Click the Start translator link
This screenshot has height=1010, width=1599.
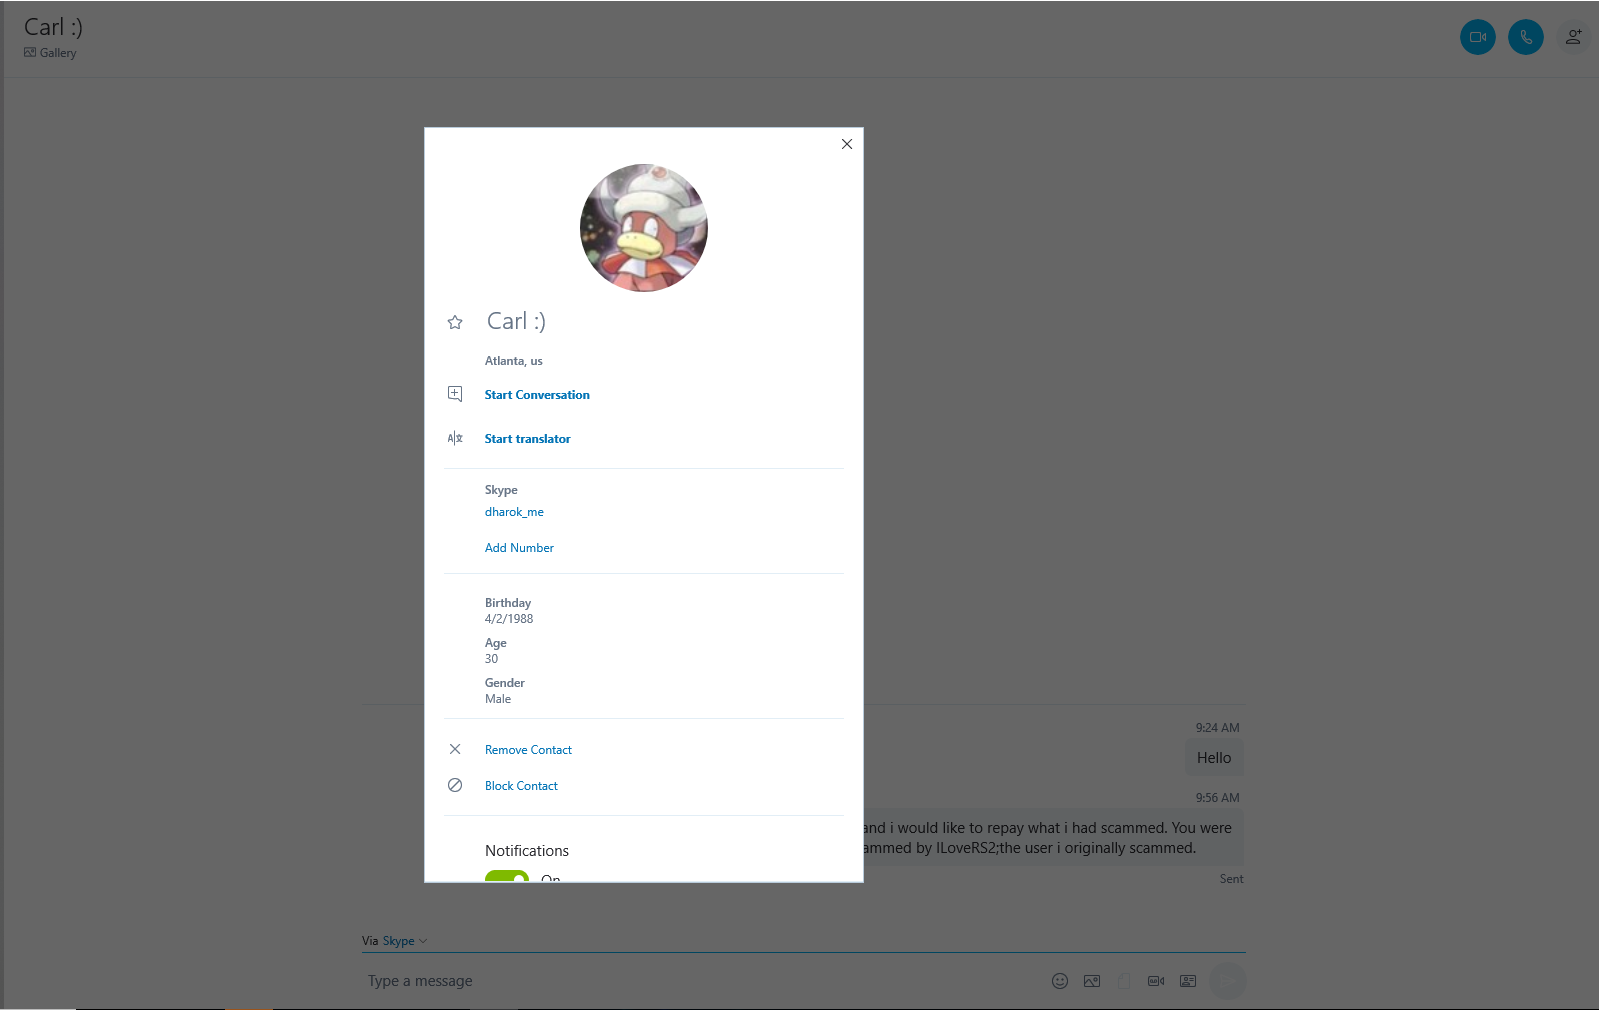pos(528,439)
